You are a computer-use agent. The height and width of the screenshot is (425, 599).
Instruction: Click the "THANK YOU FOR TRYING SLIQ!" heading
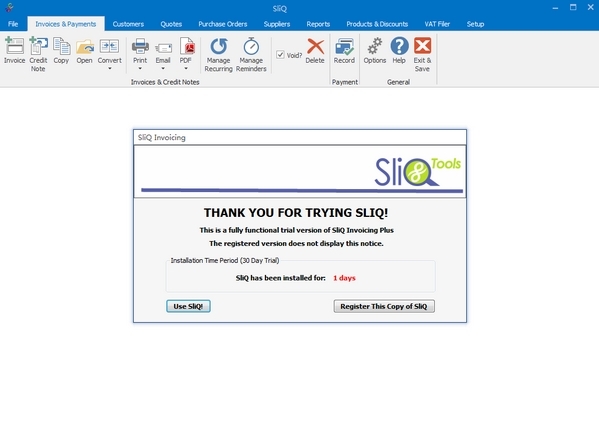pyautogui.click(x=296, y=213)
